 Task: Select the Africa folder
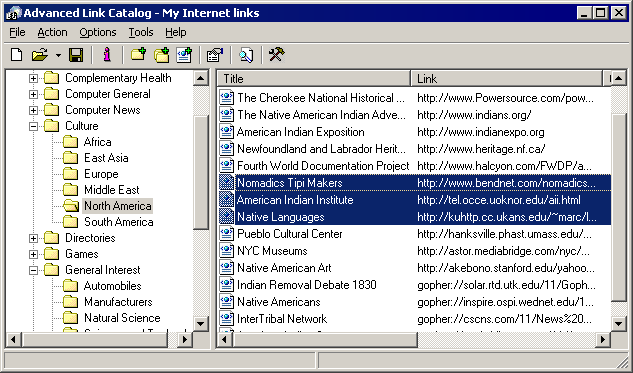[x=97, y=142]
